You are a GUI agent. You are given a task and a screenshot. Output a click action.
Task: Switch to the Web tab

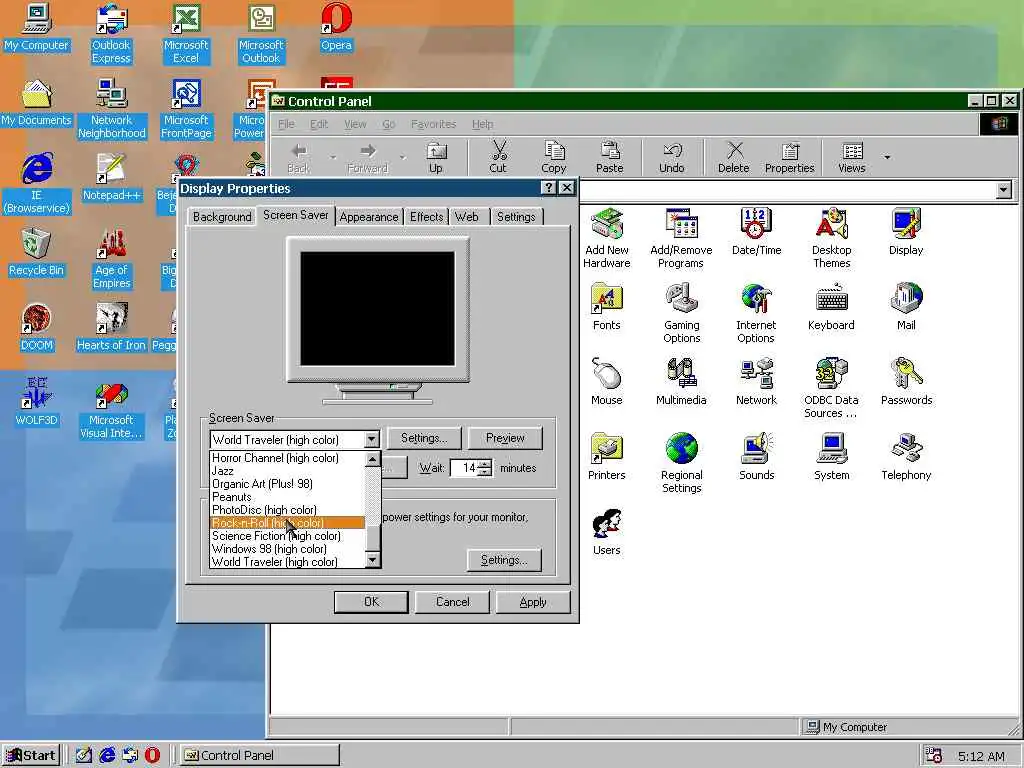[466, 217]
